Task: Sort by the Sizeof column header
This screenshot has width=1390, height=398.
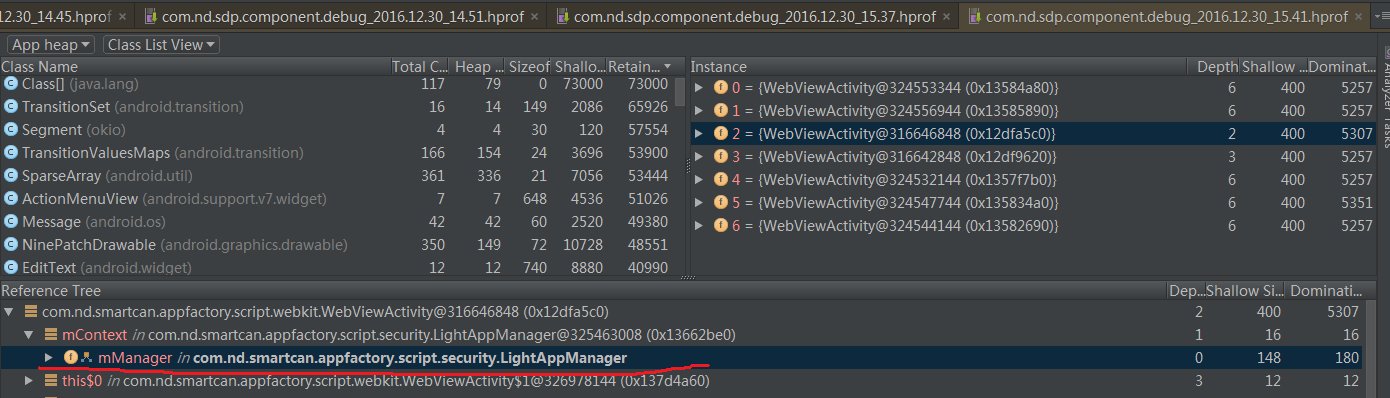Action: click(529, 66)
